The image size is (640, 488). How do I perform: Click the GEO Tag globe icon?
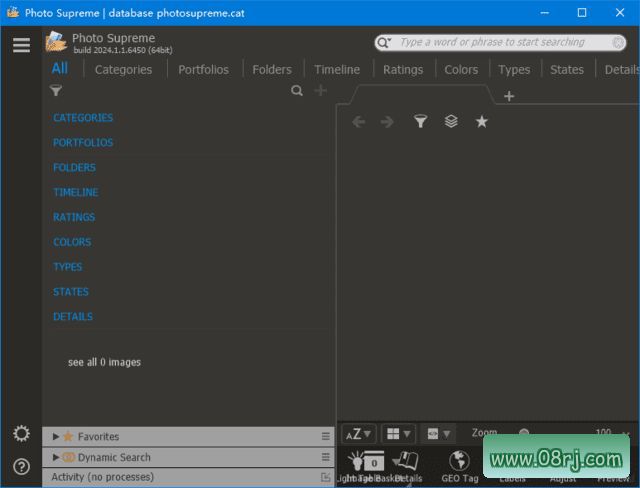tap(459, 461)
